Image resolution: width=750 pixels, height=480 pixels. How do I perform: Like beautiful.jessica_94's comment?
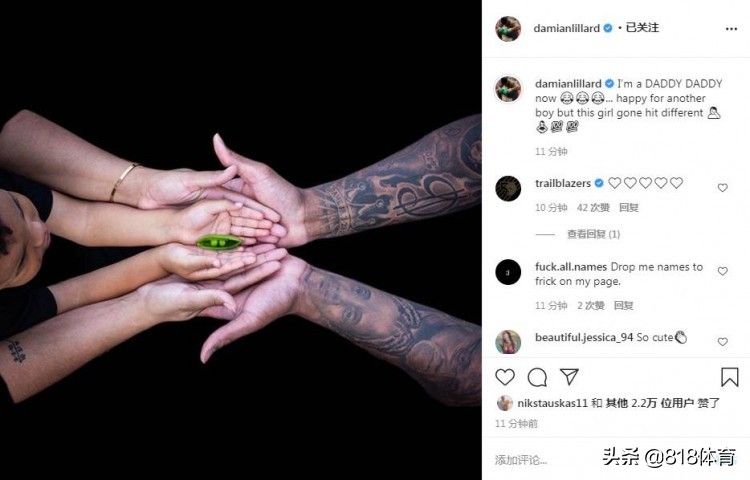click(x=722, y=342)
